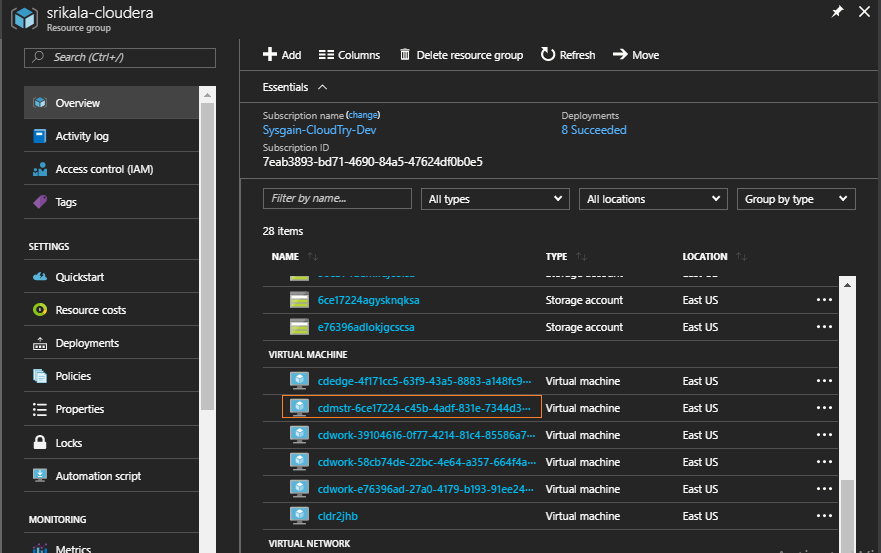Open Resource costs
The height and width of the screenshot is (553, 881).
click(x=111, y=310)
